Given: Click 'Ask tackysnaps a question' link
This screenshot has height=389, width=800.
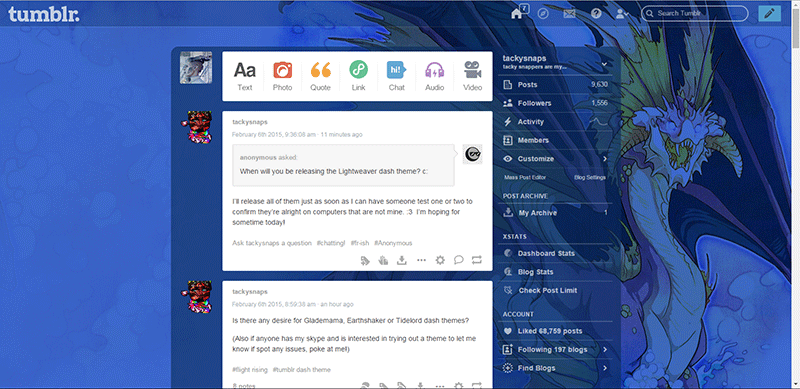Looking at the screenshot, I should pyautogui.click(x=271, y=243).
